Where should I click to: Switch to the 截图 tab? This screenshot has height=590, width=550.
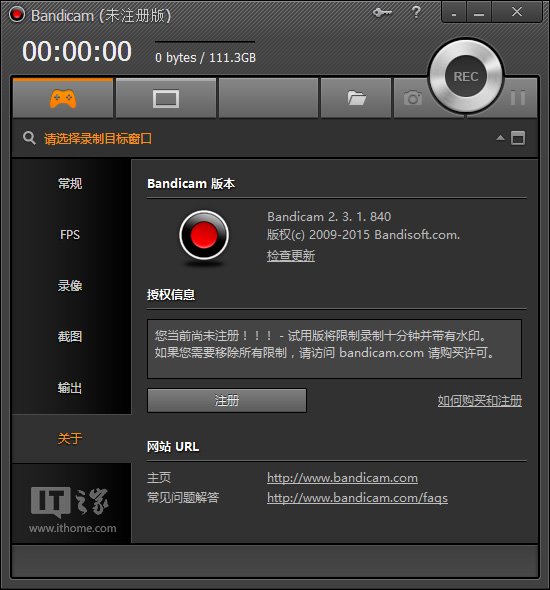(x=70, y=336)
